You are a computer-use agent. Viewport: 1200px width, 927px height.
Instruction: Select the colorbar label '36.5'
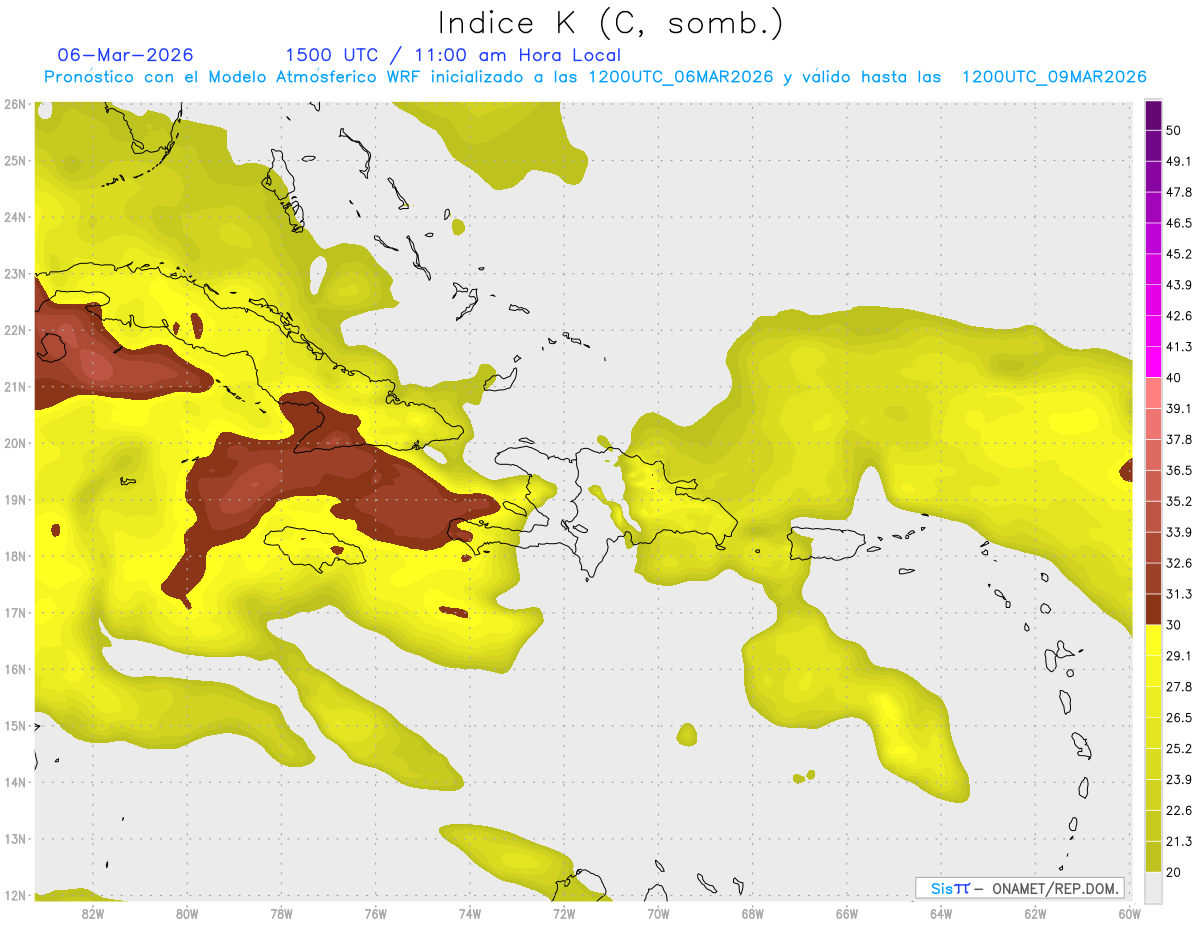[1179, 471]
